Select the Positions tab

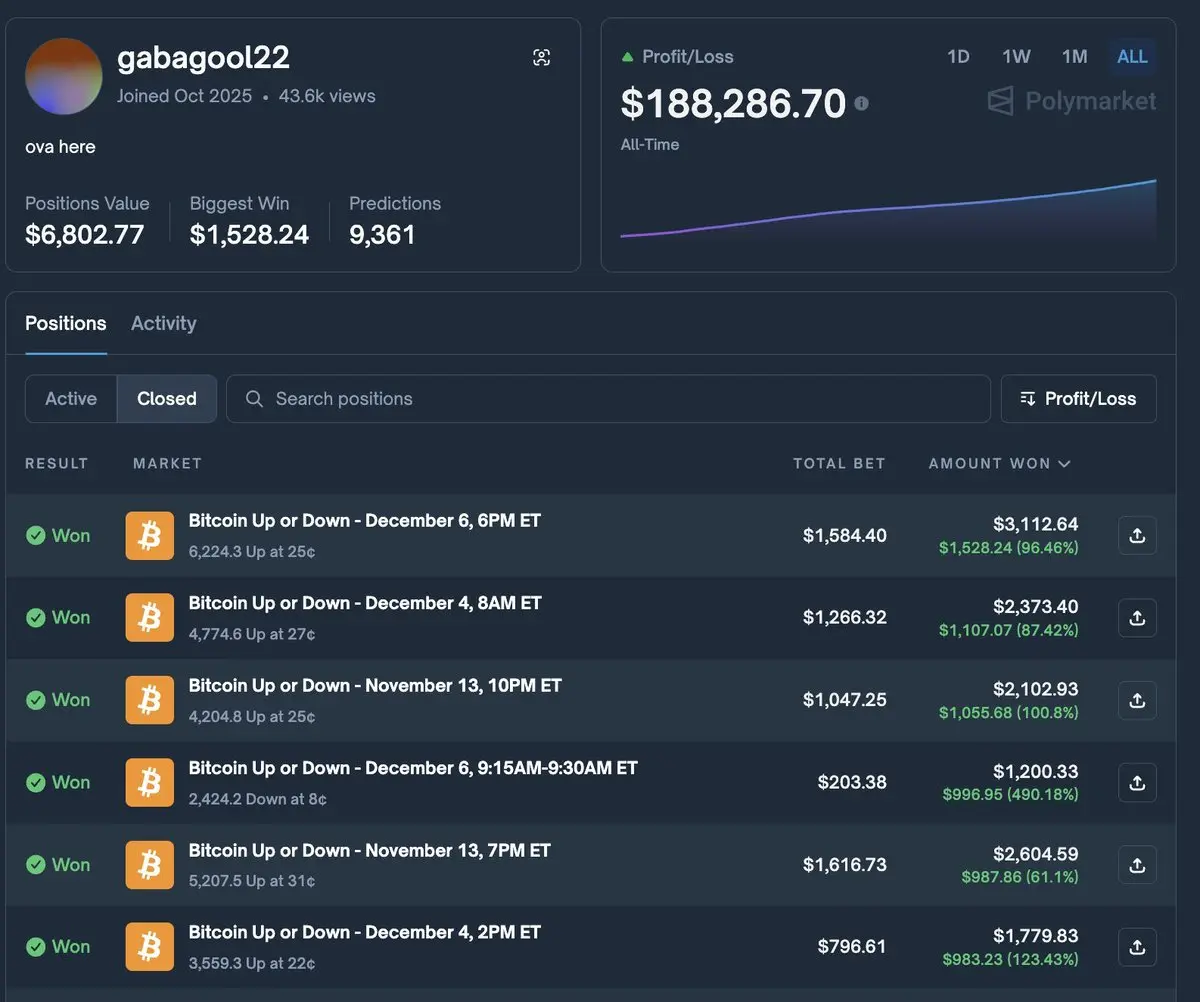point(65,323)
